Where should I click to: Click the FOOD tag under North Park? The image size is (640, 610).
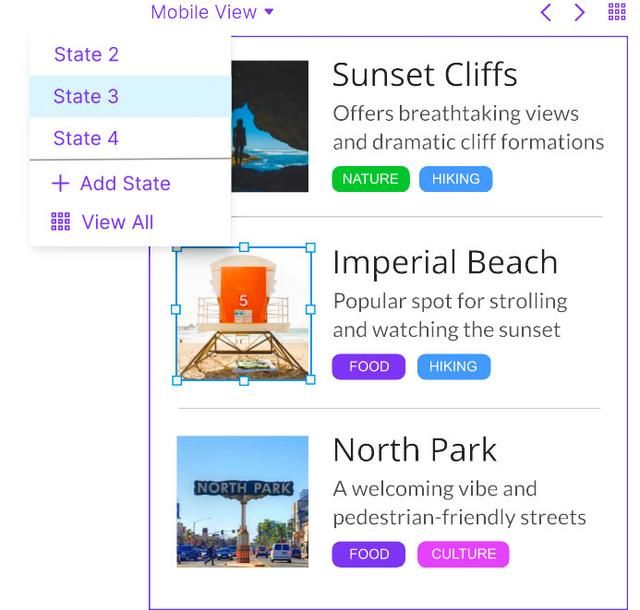click(369, 554)
